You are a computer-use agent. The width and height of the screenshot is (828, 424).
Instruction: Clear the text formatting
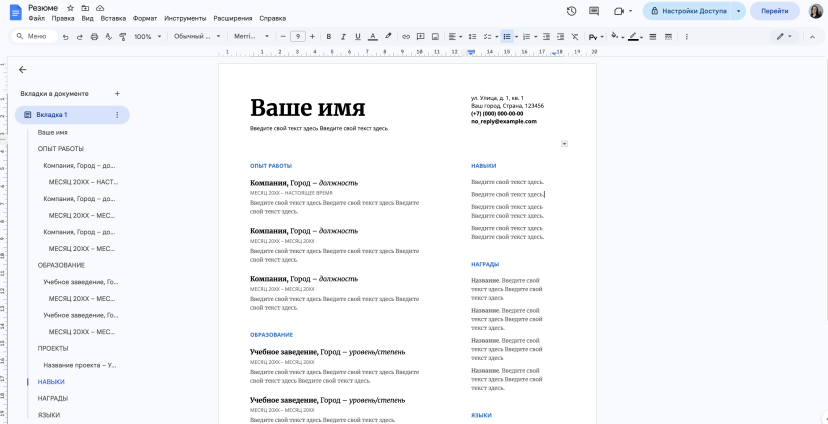(575, 36)
